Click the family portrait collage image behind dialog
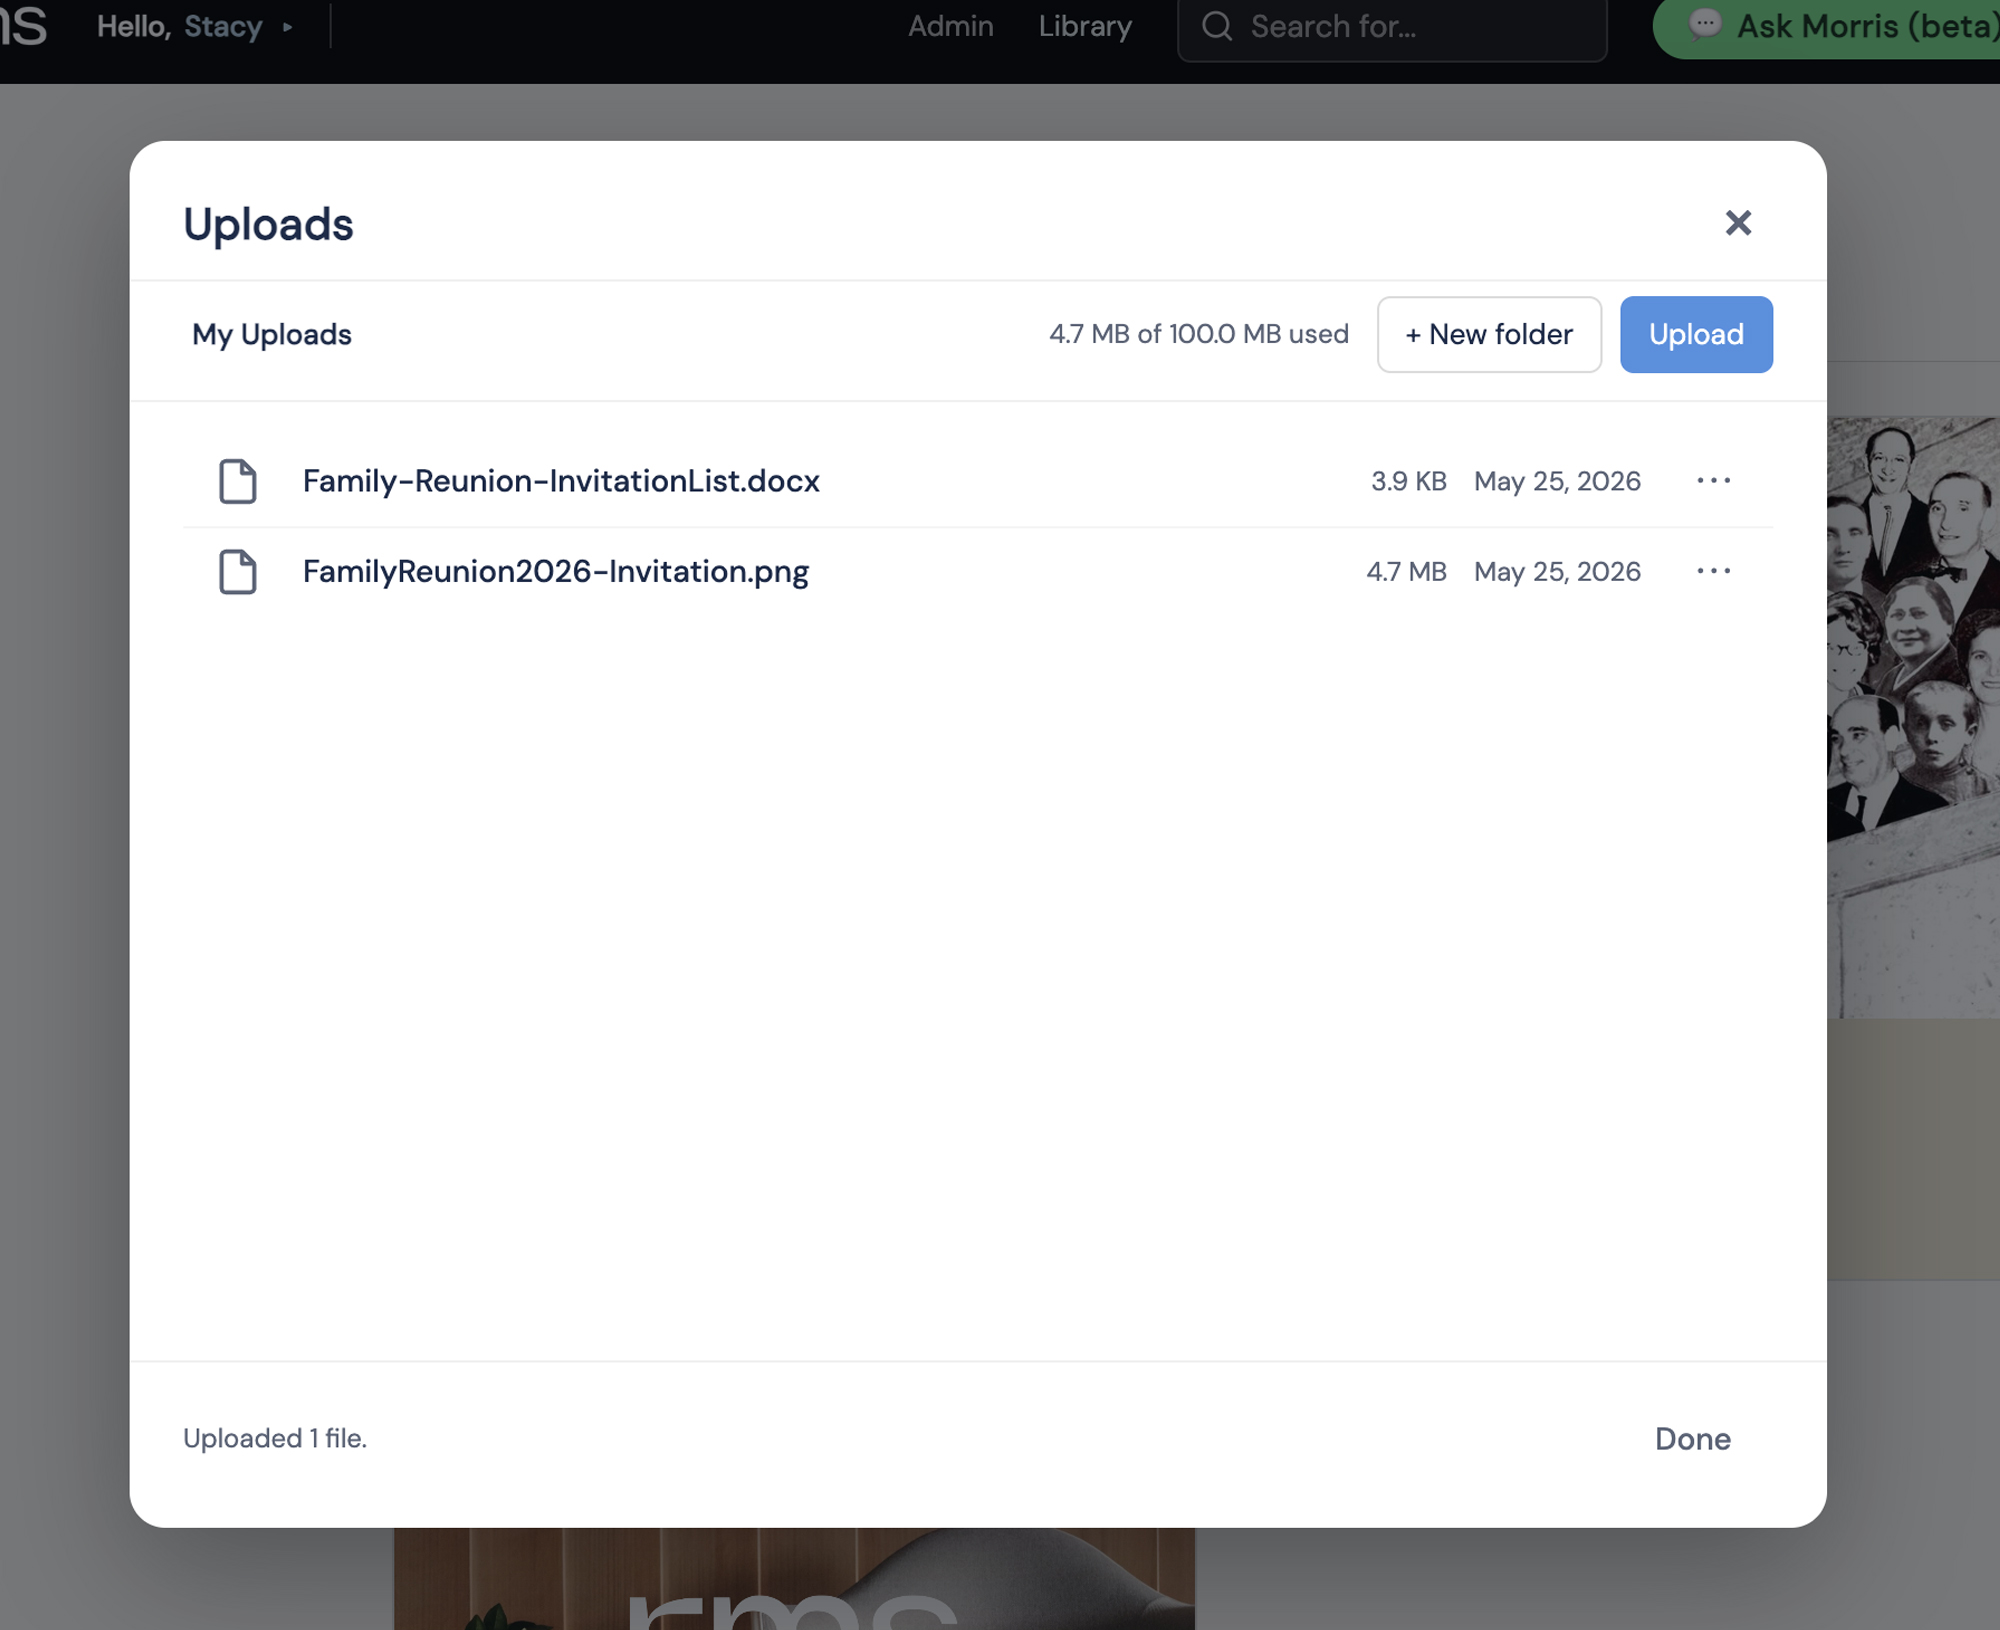2000x1630 pixels. (1913, 717)
